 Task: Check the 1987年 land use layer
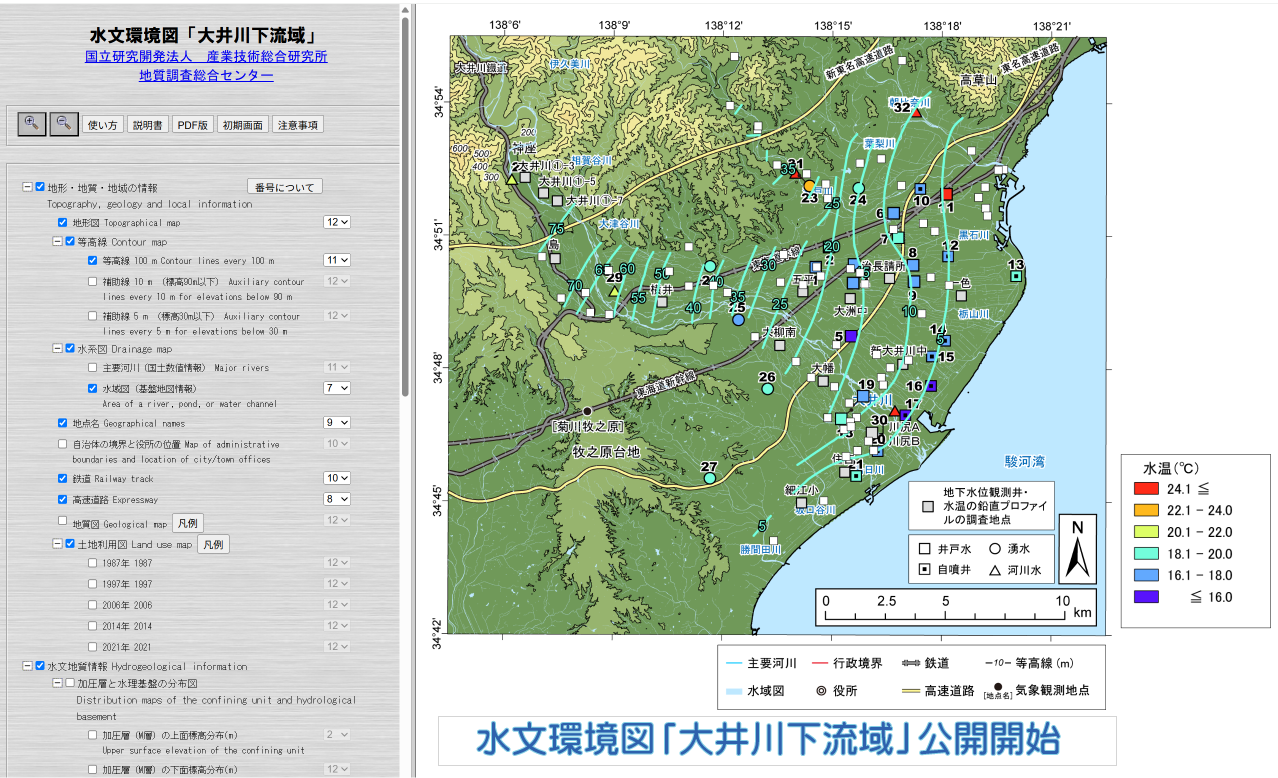click(x=94, y=563)
